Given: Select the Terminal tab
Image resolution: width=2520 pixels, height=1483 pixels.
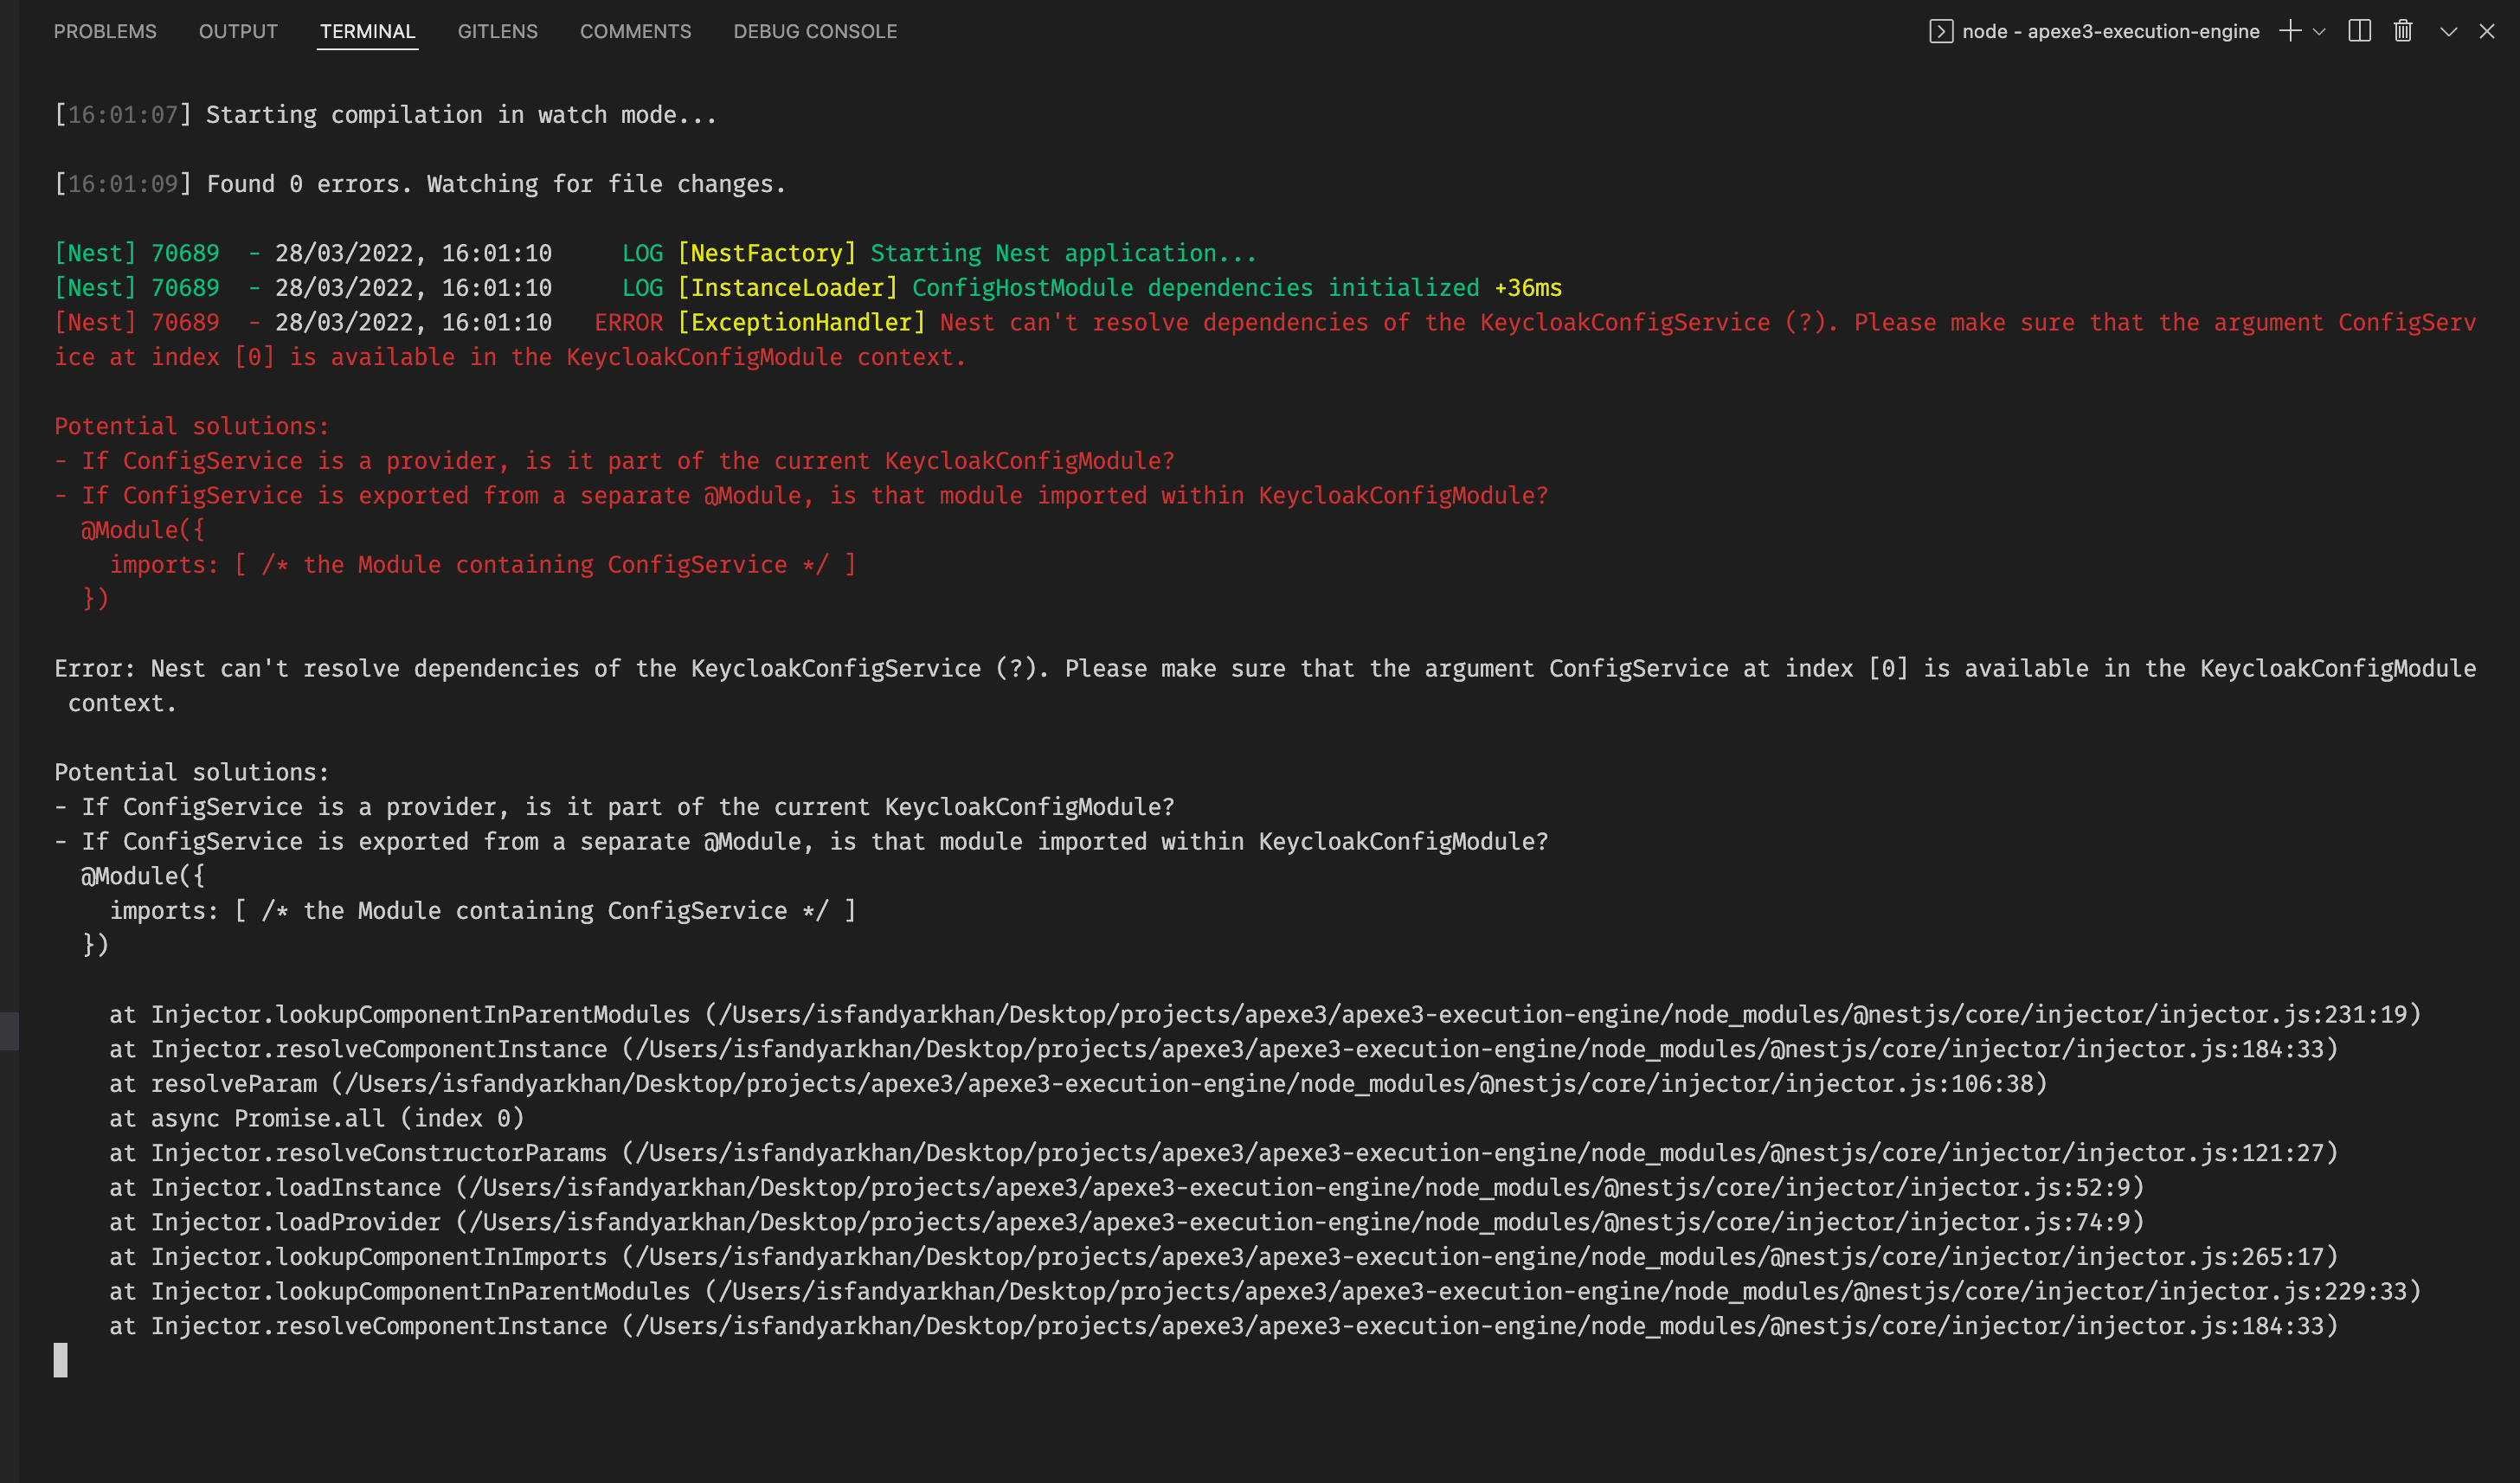Looking at the screenshot, I should 367,31.
